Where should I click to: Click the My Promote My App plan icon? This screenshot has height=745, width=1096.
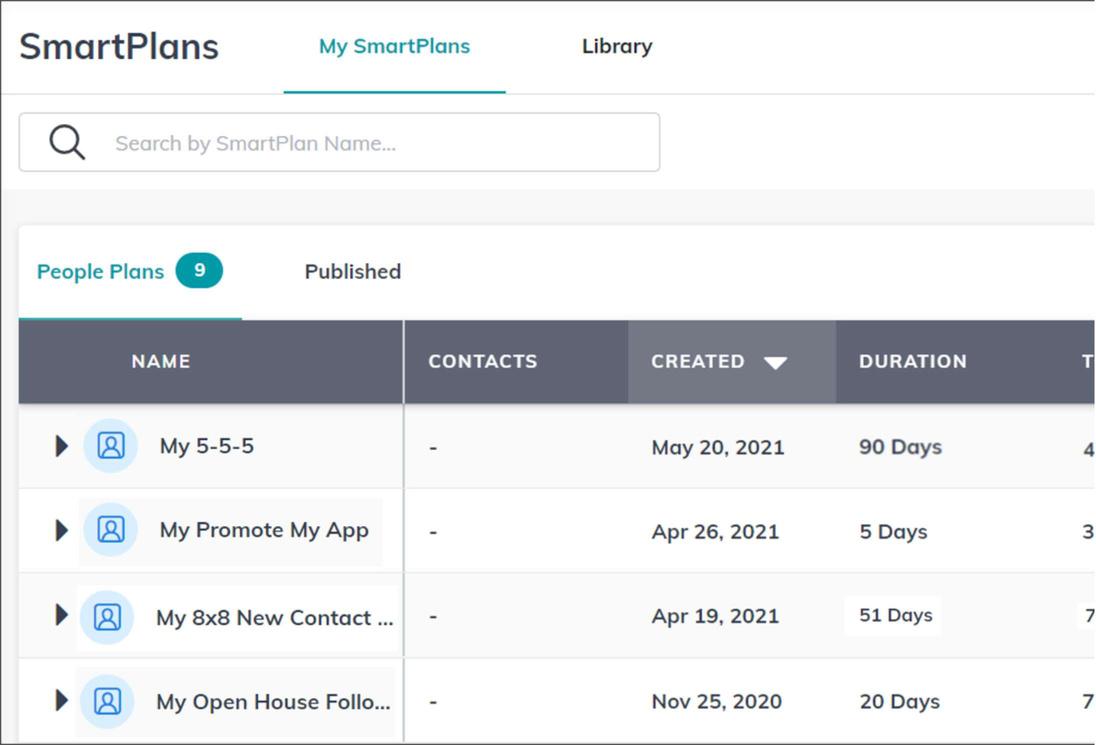[x=110, y=530]
